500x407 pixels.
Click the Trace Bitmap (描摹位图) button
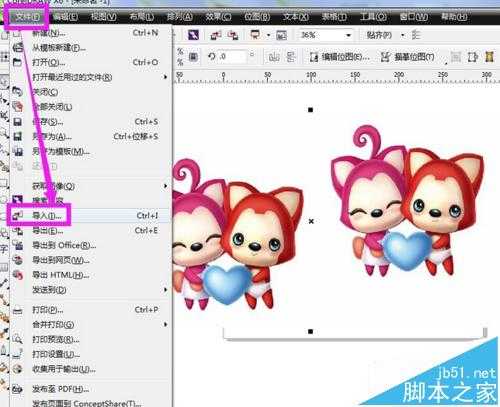pos(408,57)
